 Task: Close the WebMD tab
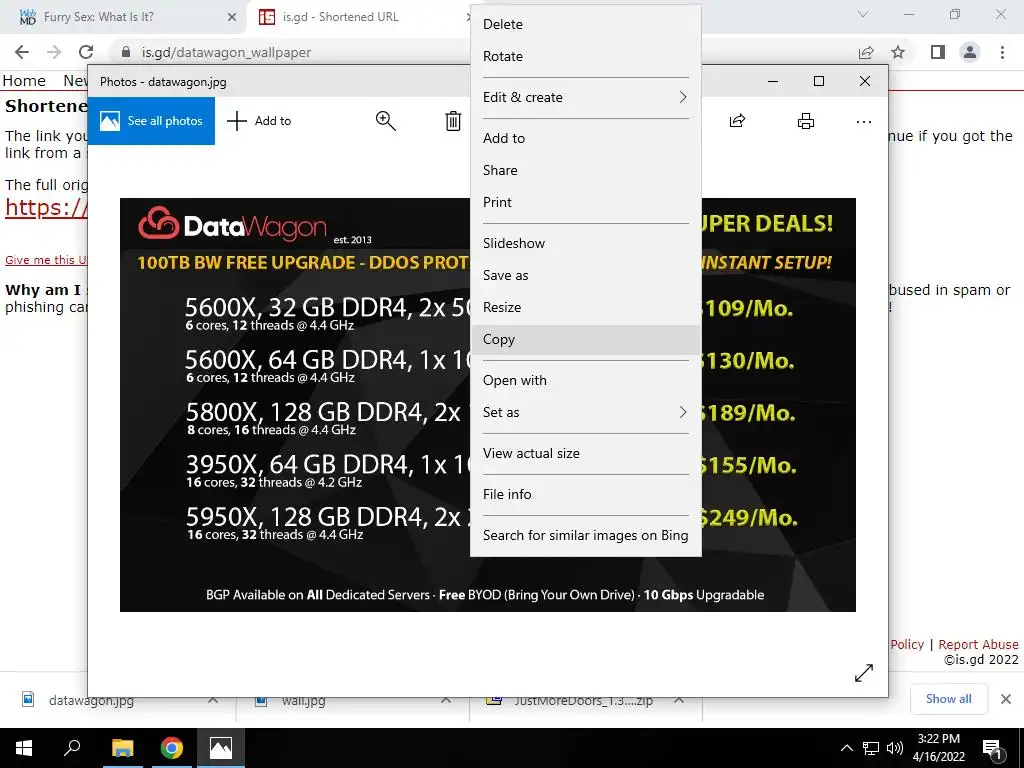click(x=232, y=17)
